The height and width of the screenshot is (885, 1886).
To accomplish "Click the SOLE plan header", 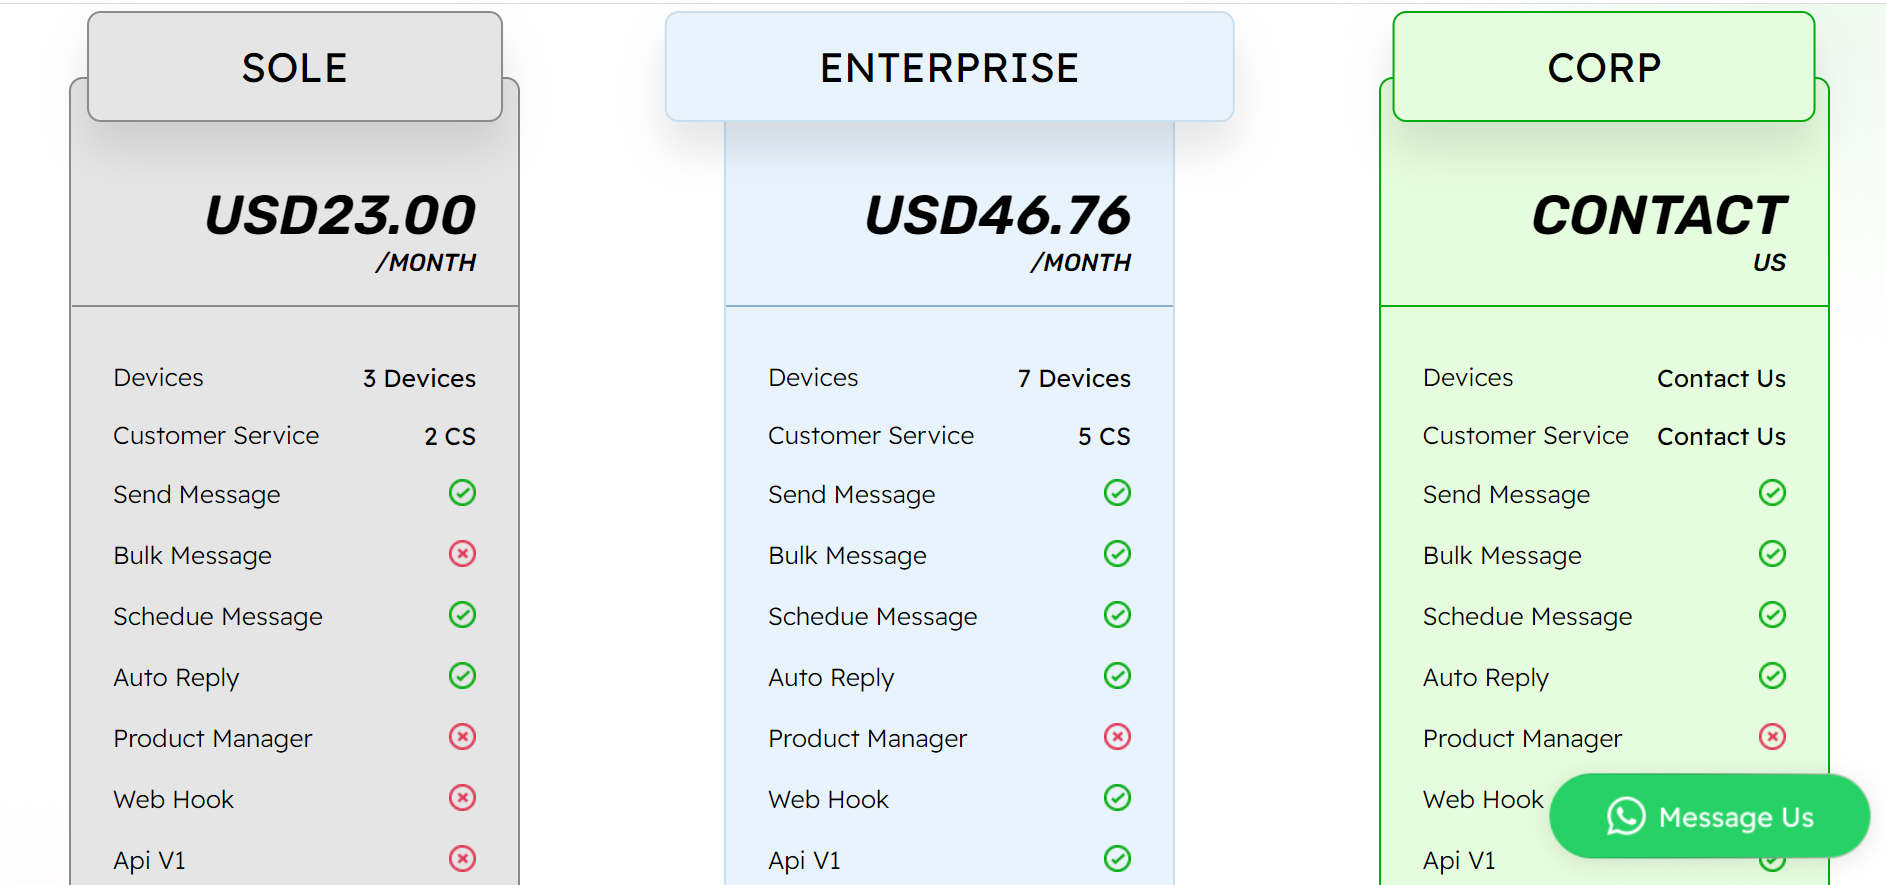I will (295, 67).
